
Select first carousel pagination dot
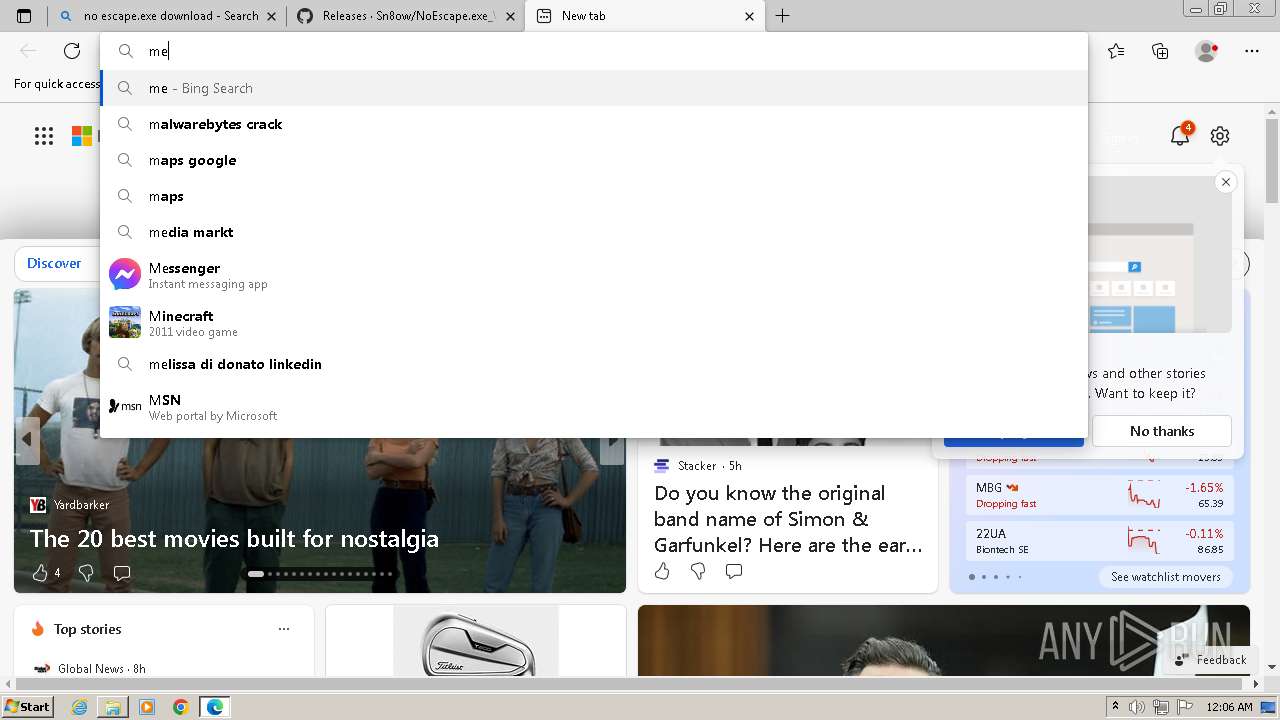(x=256, y=574)
